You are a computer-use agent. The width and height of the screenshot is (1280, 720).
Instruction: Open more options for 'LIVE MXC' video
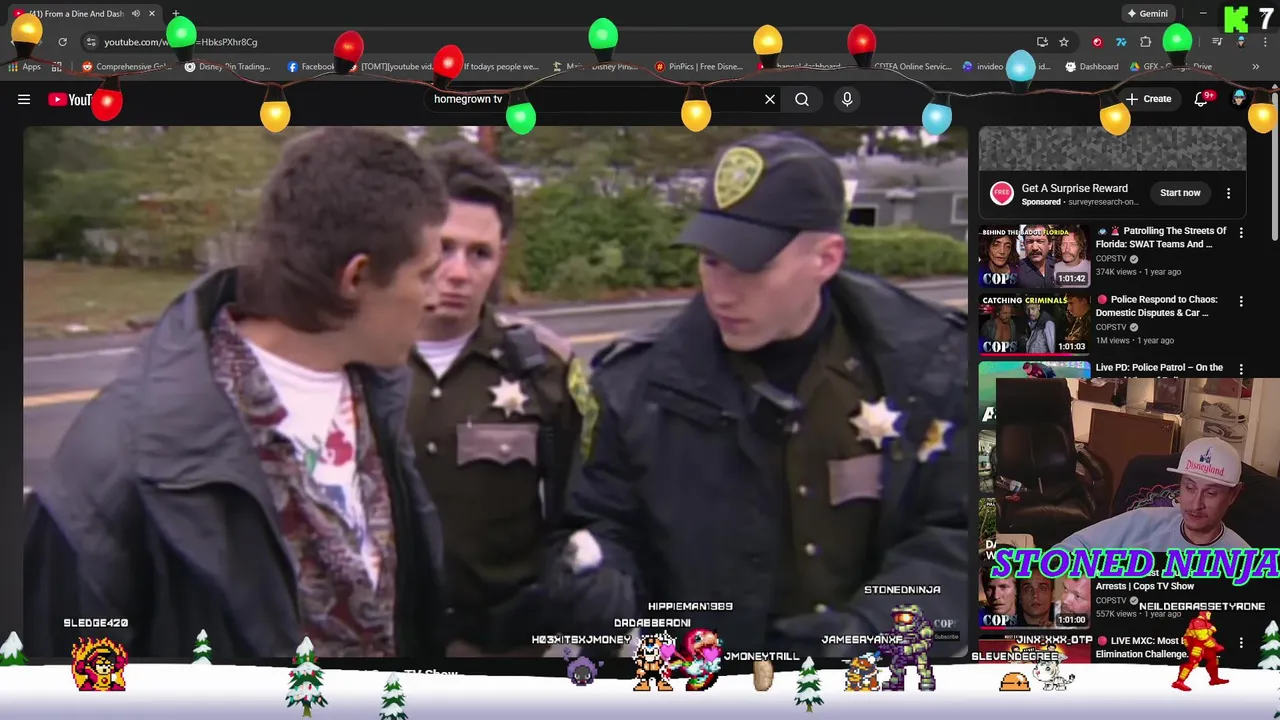(x=1241, y=642)
